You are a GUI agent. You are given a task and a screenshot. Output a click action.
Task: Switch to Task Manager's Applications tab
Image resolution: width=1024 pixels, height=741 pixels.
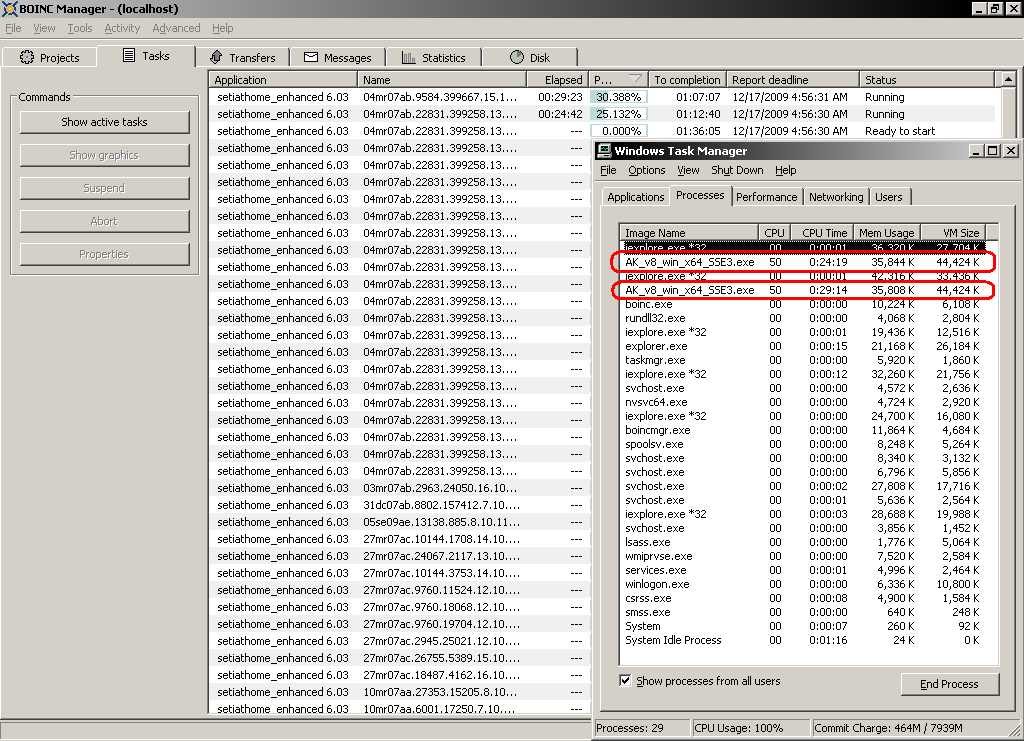635,197
